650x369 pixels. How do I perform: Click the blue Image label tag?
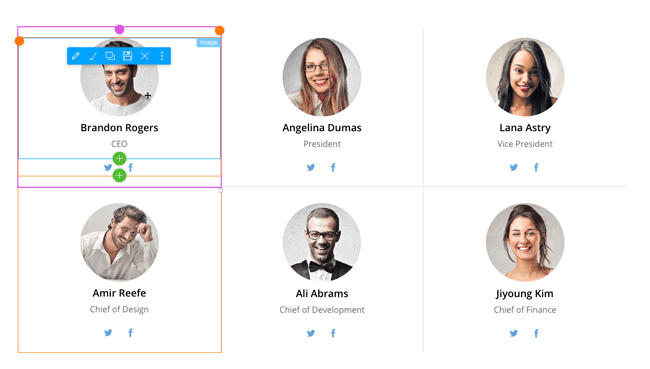point(208,42)
